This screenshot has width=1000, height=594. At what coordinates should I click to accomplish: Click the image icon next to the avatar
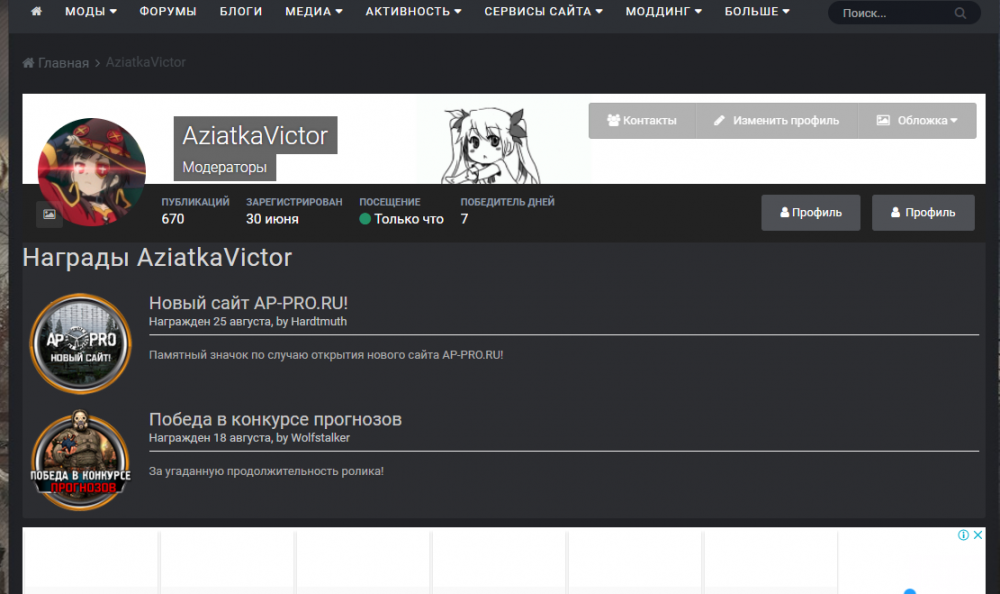[x=49, y=215]
